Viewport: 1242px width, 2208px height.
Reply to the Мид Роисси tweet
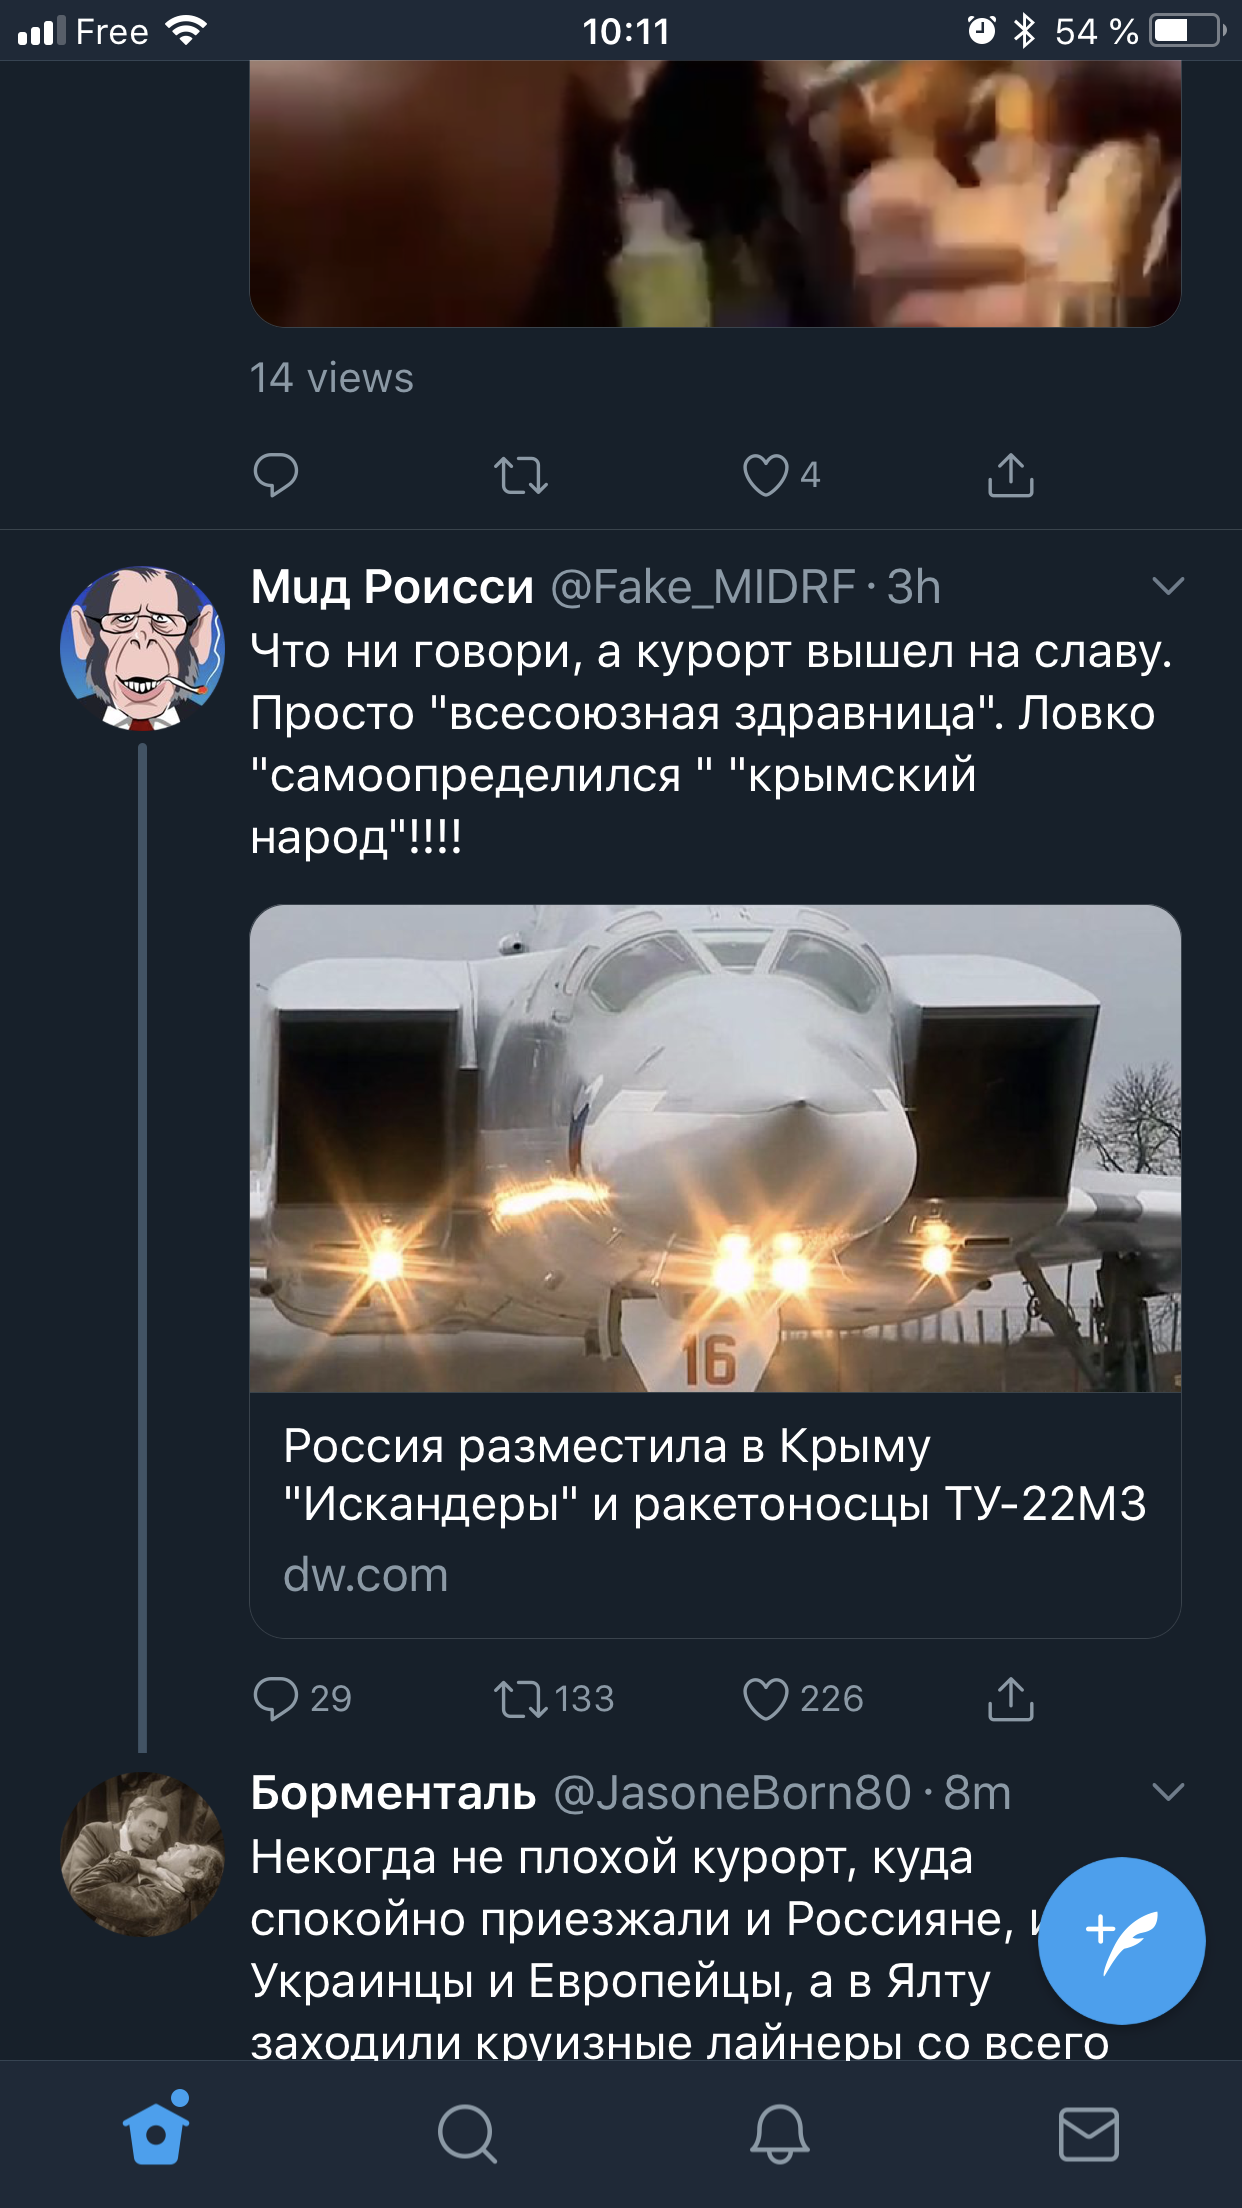[276, 1698]
